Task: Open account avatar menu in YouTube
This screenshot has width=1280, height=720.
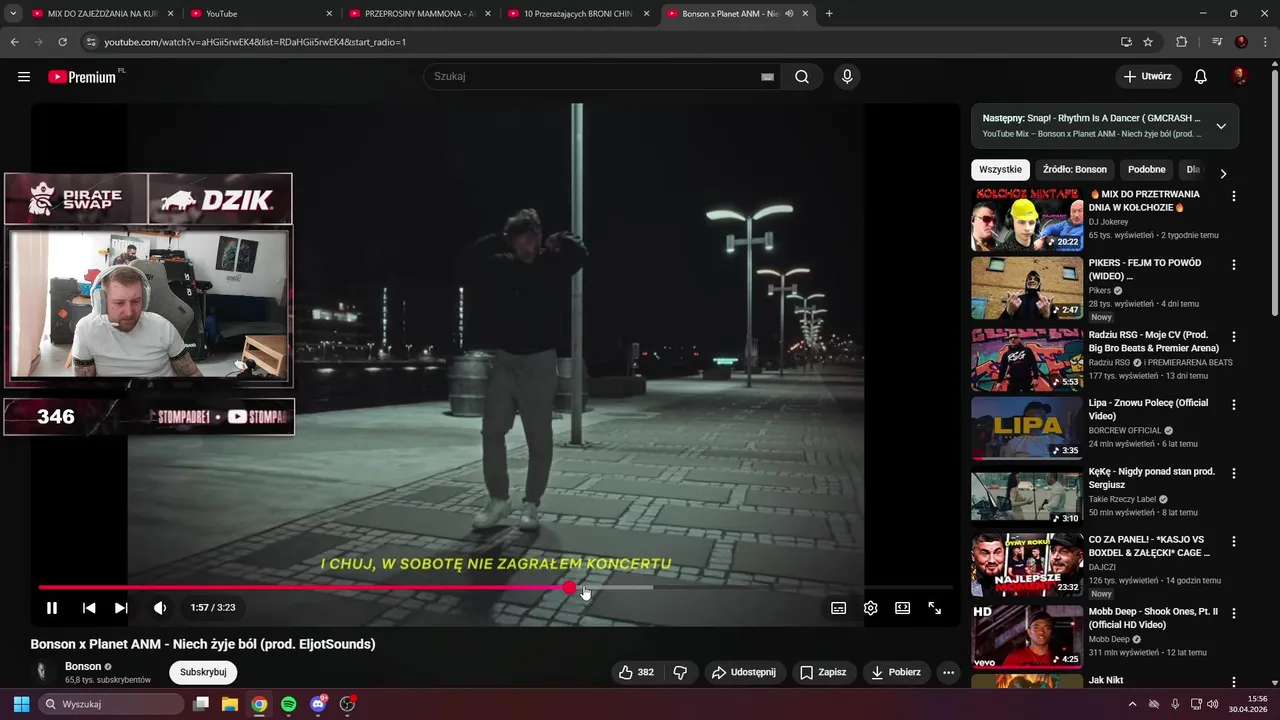Action: (1239, 77)
